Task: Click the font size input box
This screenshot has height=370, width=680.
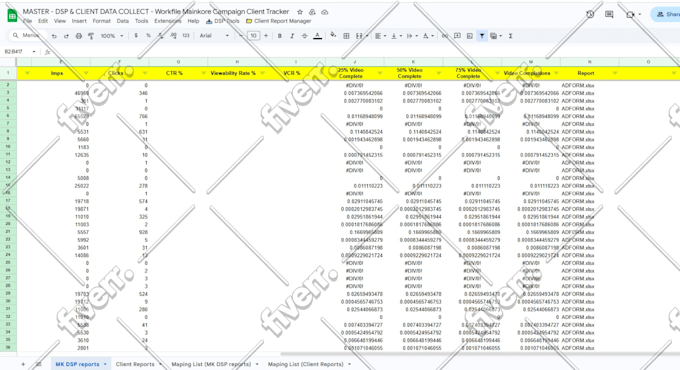Action: [253, 36]
